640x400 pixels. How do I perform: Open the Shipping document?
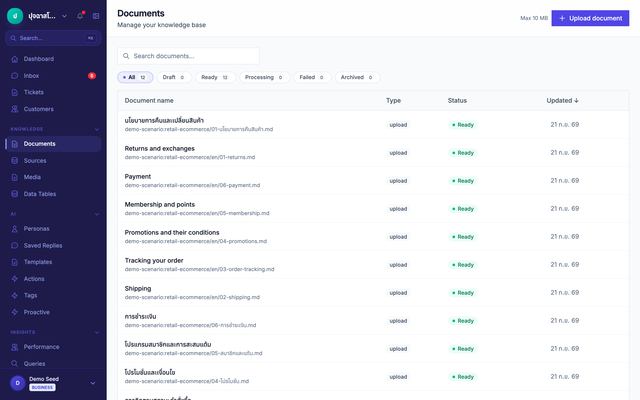click(x=138, y=289)
